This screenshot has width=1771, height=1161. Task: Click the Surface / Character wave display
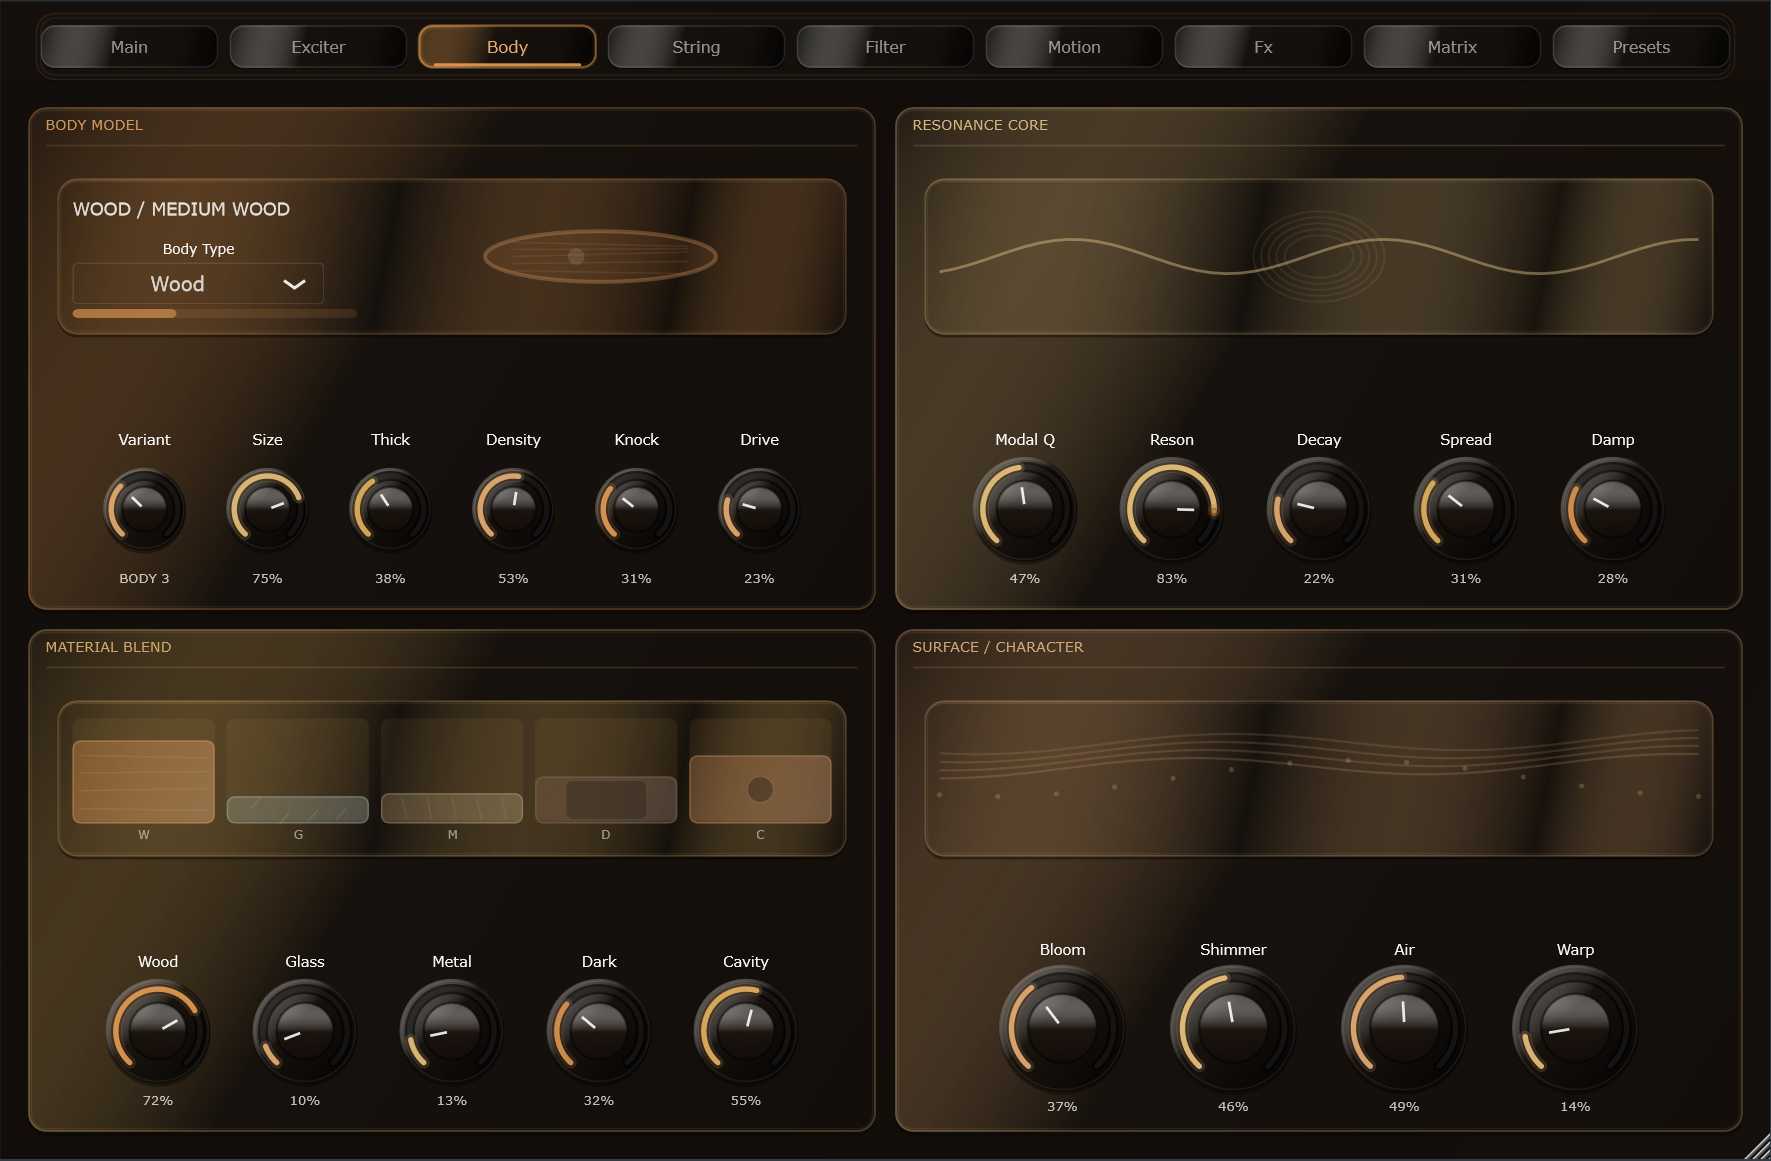(x=1319, y=779)
